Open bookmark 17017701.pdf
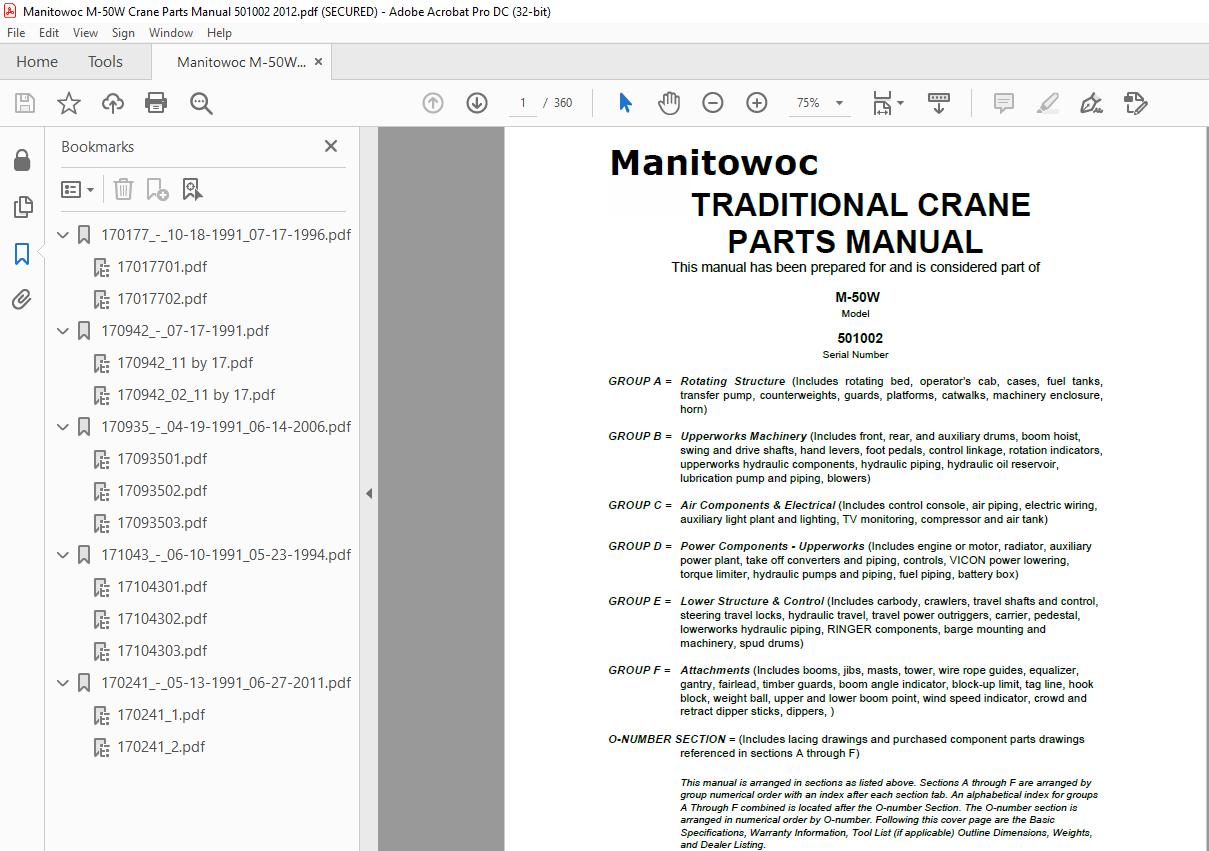 162,267
